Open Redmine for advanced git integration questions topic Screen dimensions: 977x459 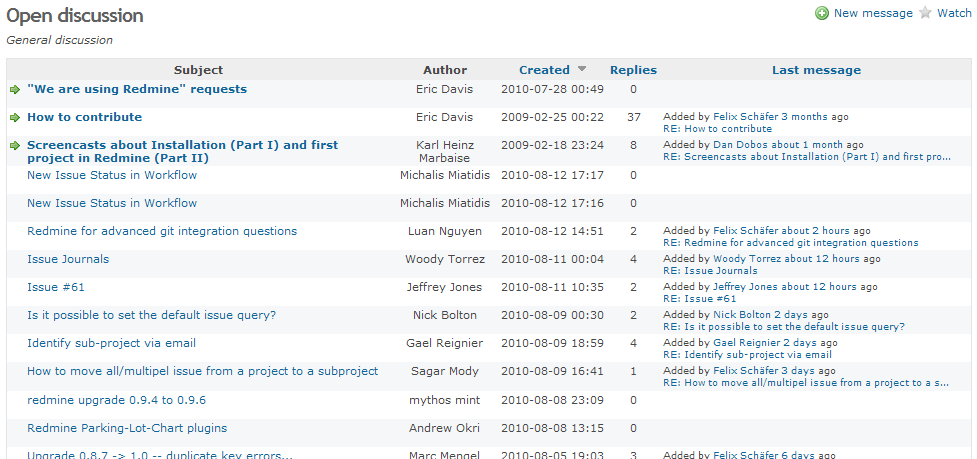162,231
